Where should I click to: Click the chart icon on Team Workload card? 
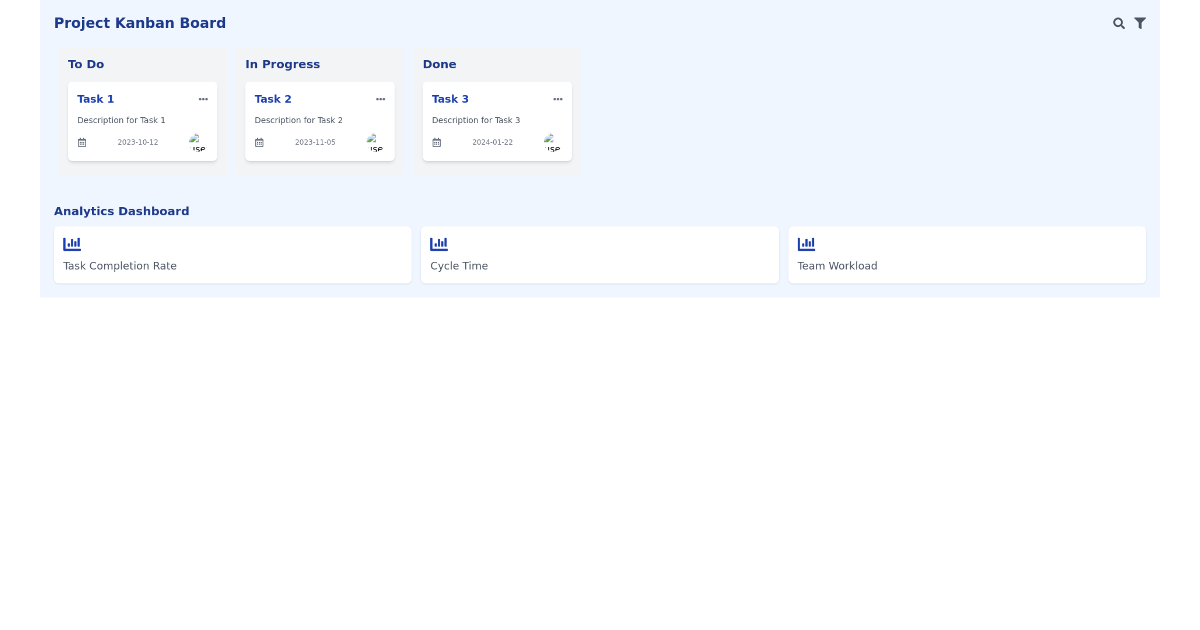coord(806,242)
